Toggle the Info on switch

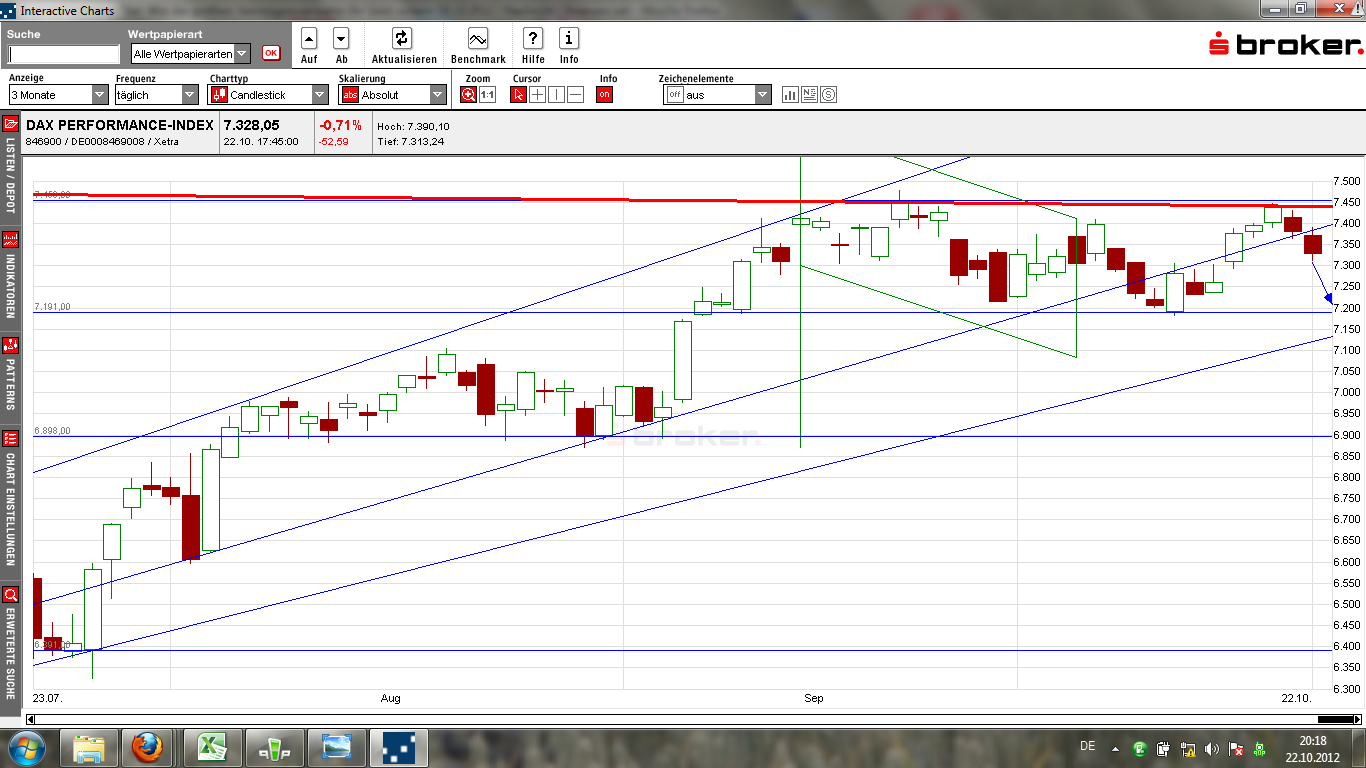click(x=604, y=95)
